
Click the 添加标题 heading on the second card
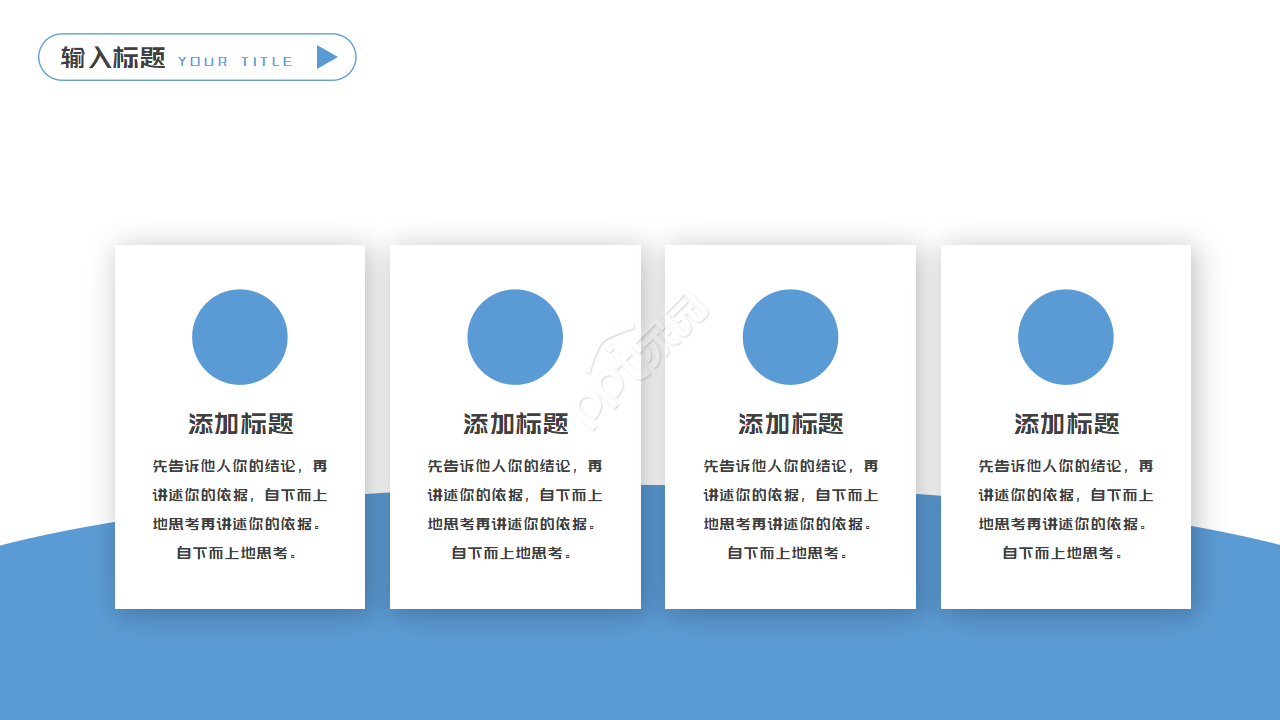click(x=515, y=424)
